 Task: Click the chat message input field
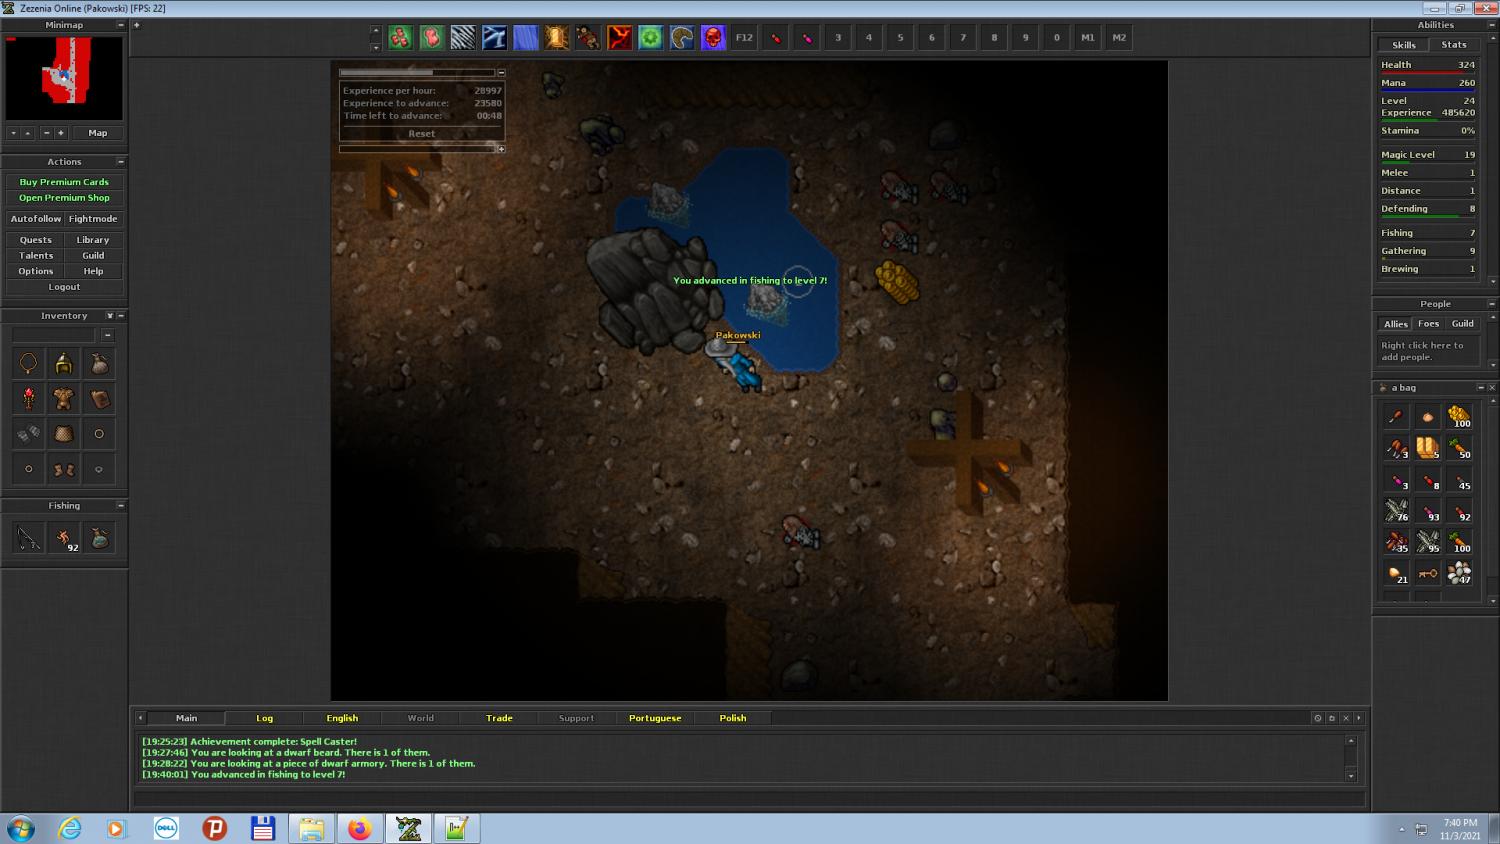[x=748, y=799]
